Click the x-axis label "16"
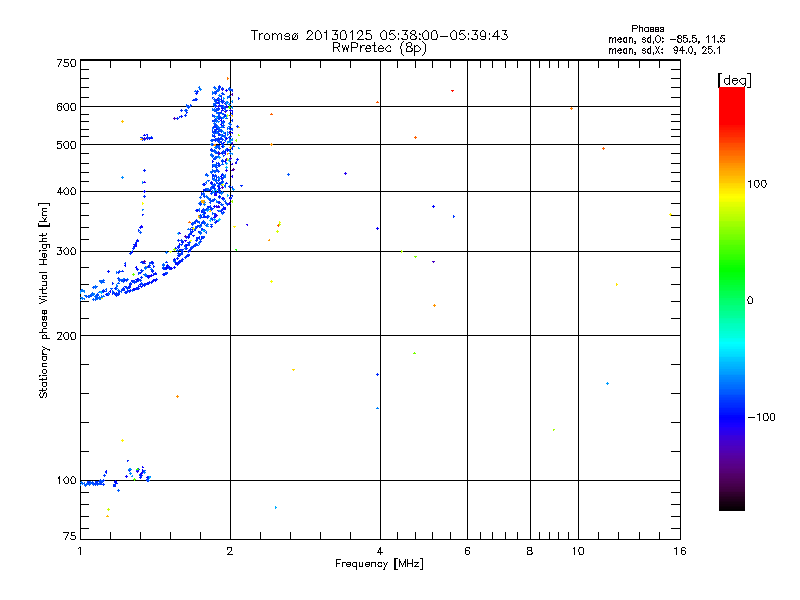 tap(680, 551)
